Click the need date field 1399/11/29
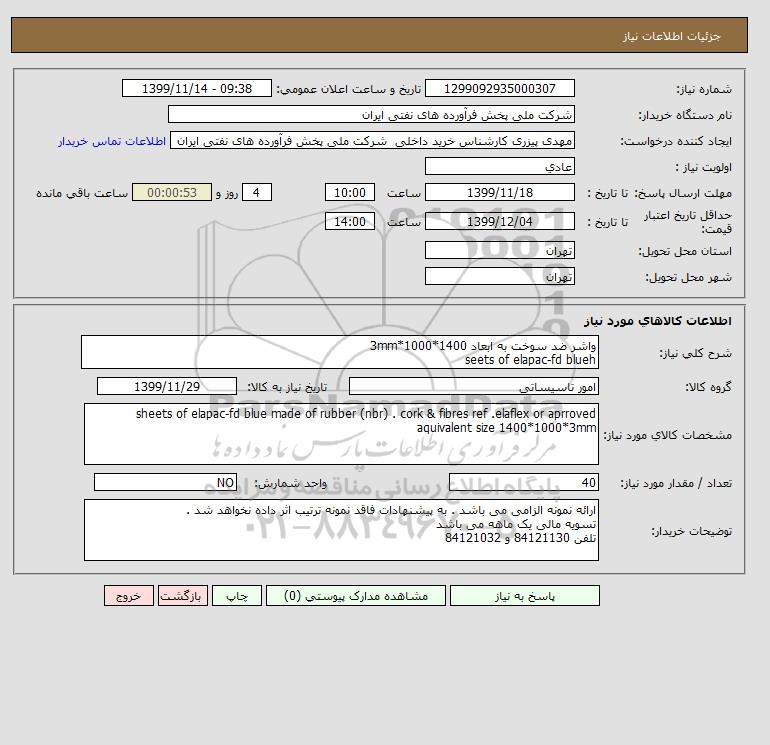 click(x=167, y=386)
